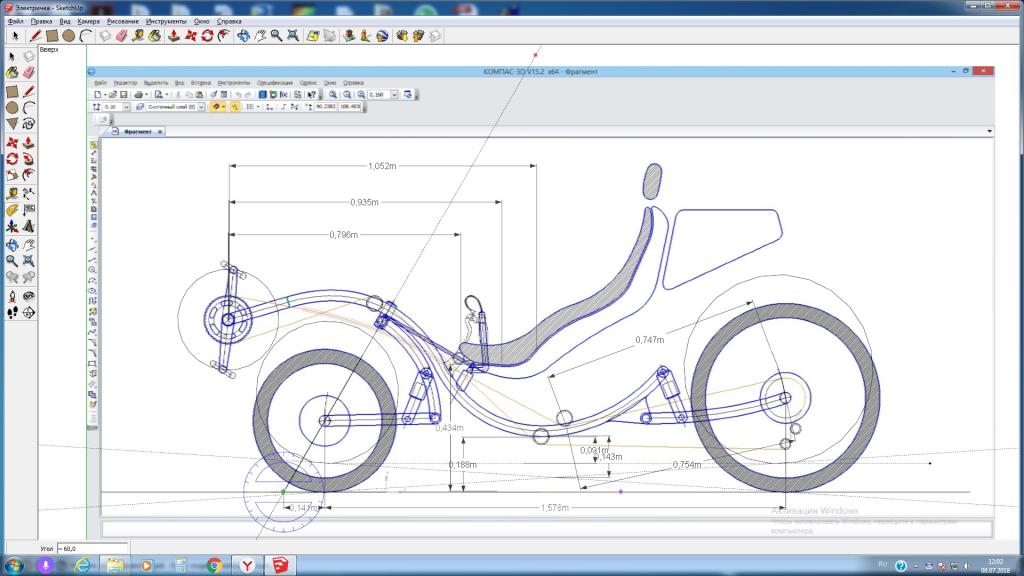Screen dimensions: 1024x576
Task: Select the Scale tool in SketchUp left palette
Action: [x=12, y=175]
